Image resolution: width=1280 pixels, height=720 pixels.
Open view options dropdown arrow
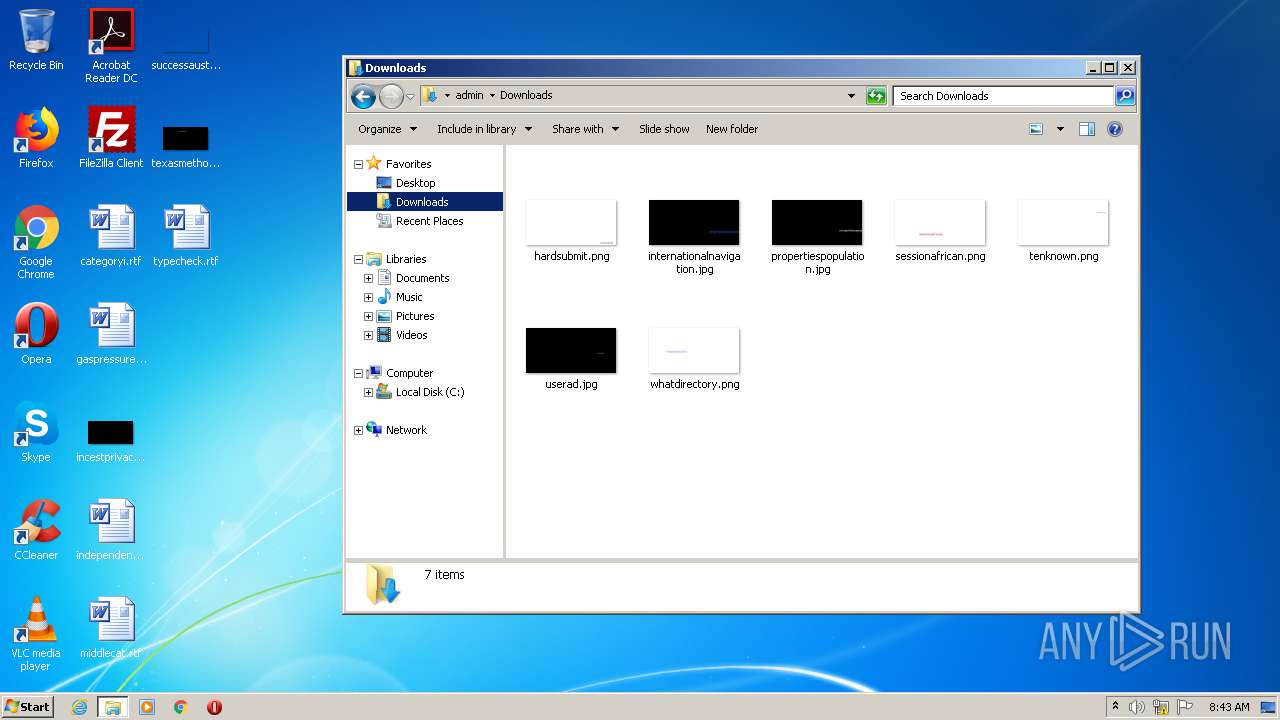(x=1060, y=129)
